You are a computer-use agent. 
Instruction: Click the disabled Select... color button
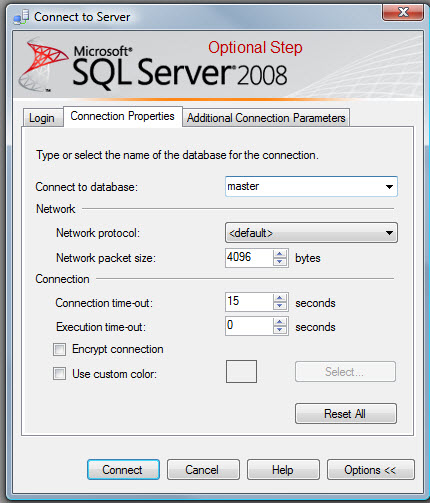point(345,372)
